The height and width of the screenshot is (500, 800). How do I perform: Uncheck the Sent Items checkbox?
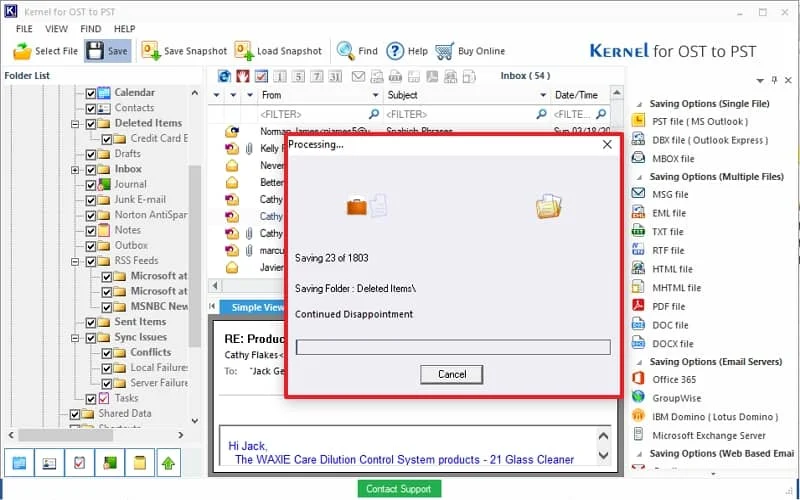90,323
